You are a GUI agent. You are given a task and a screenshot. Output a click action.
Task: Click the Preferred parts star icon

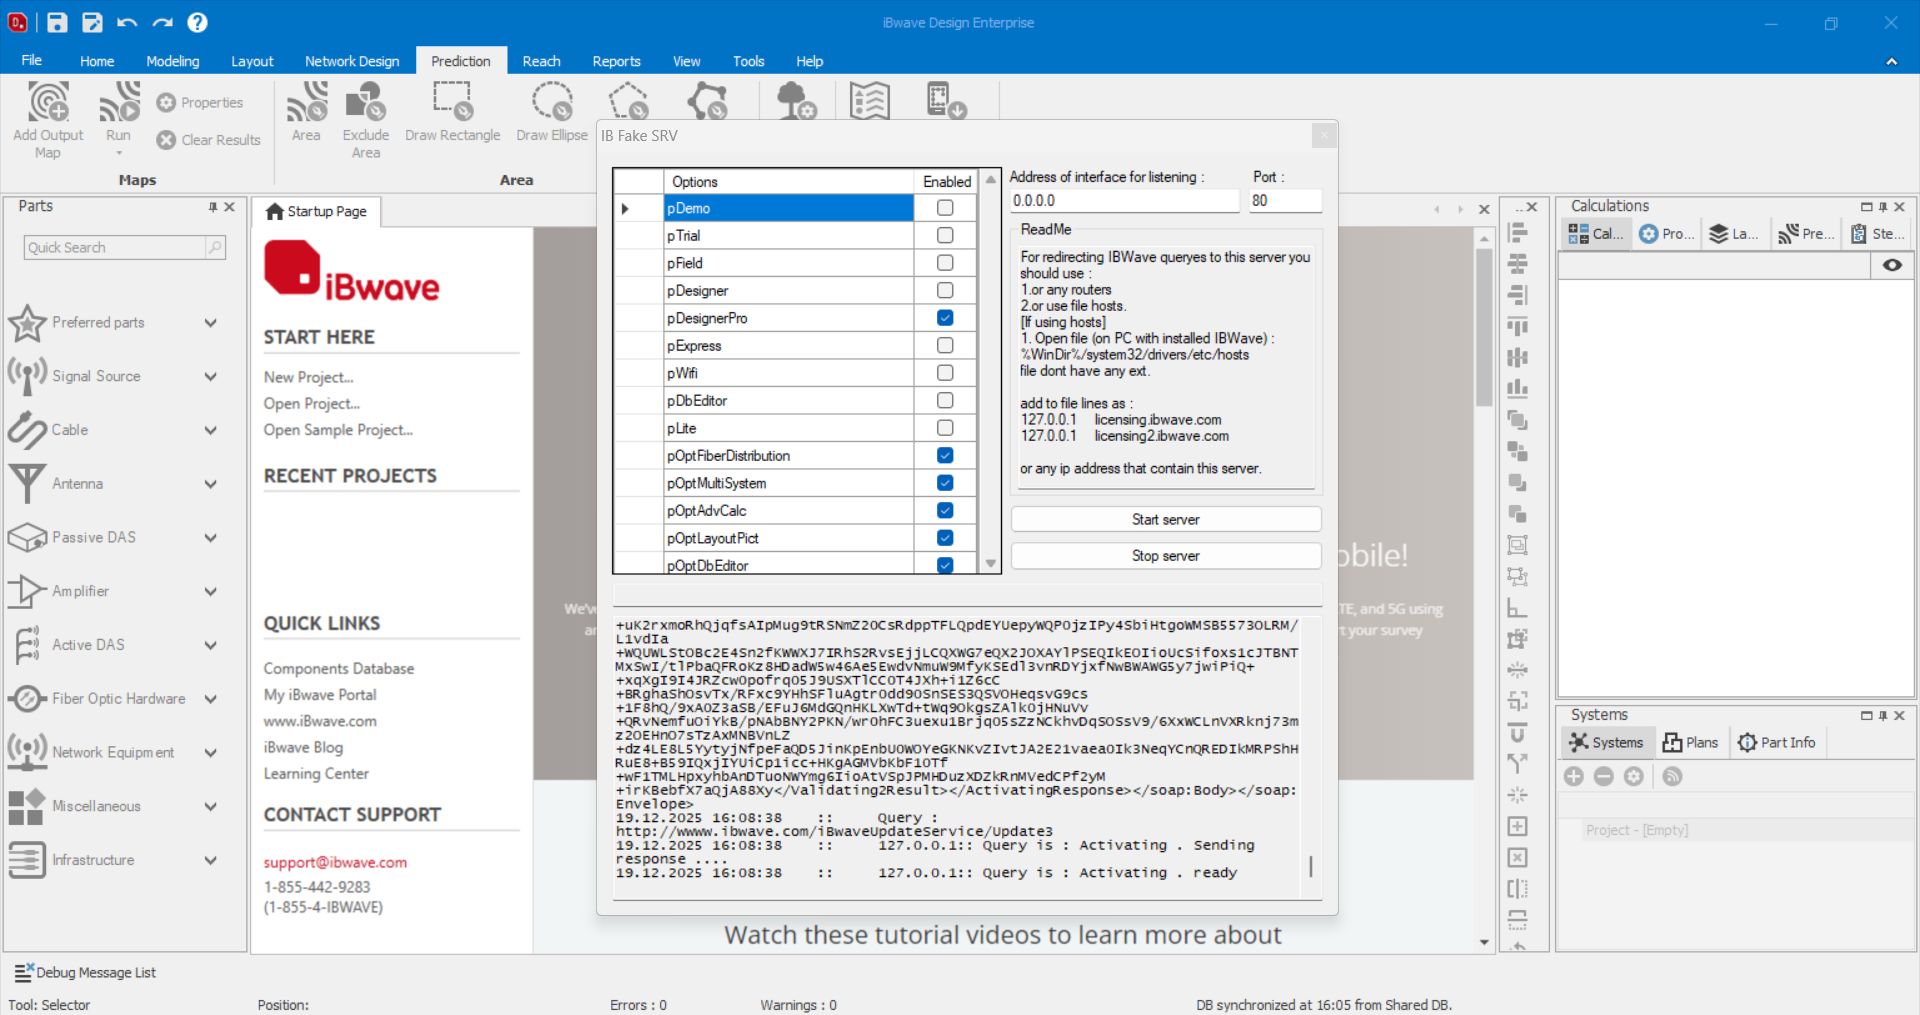27,323
